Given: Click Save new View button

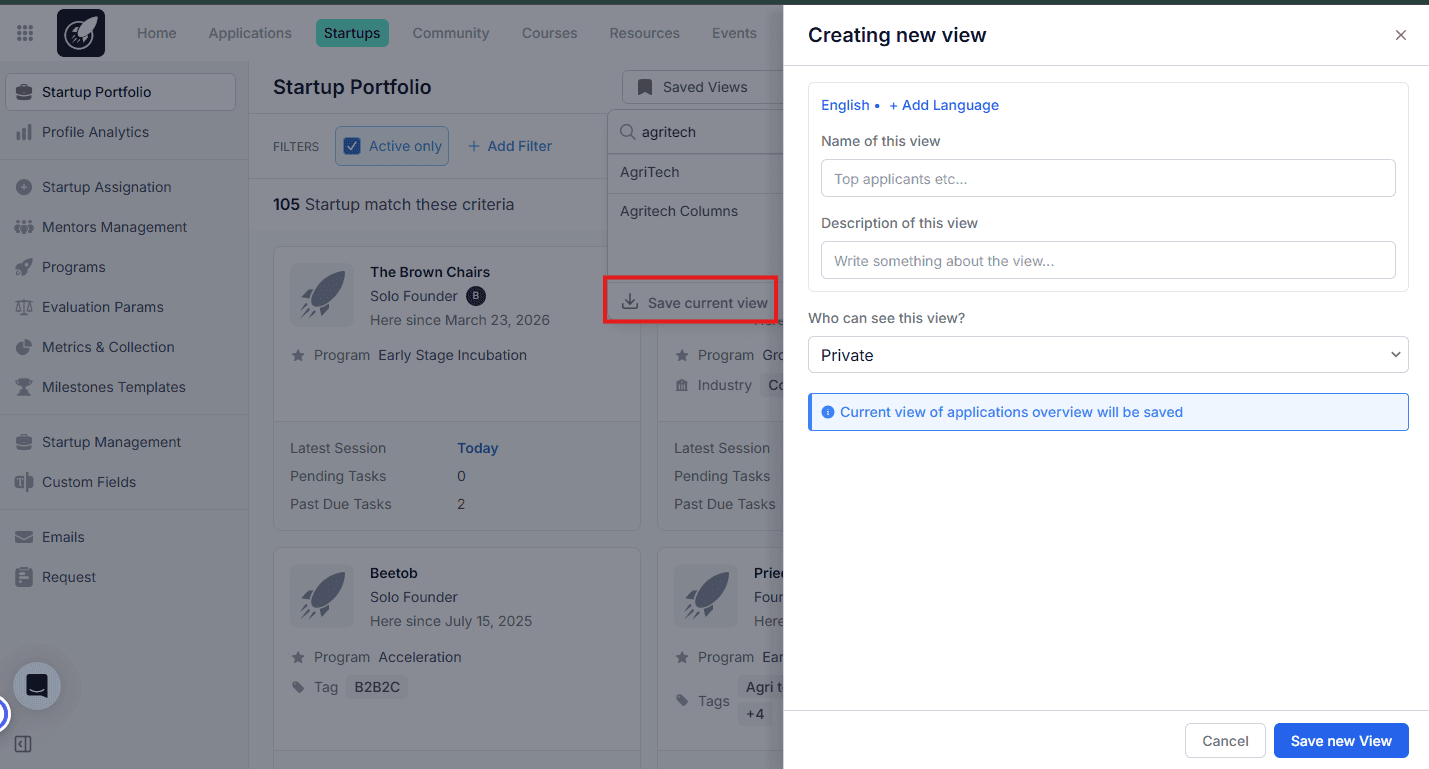Looking at the screenshot, I should pyautogui.click(x=1341, y=741).
